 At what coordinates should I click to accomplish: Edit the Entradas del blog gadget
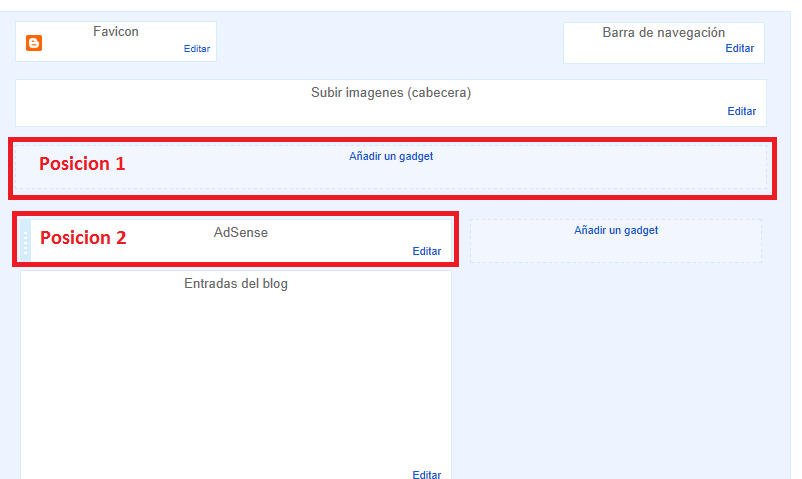pos(427,474)
